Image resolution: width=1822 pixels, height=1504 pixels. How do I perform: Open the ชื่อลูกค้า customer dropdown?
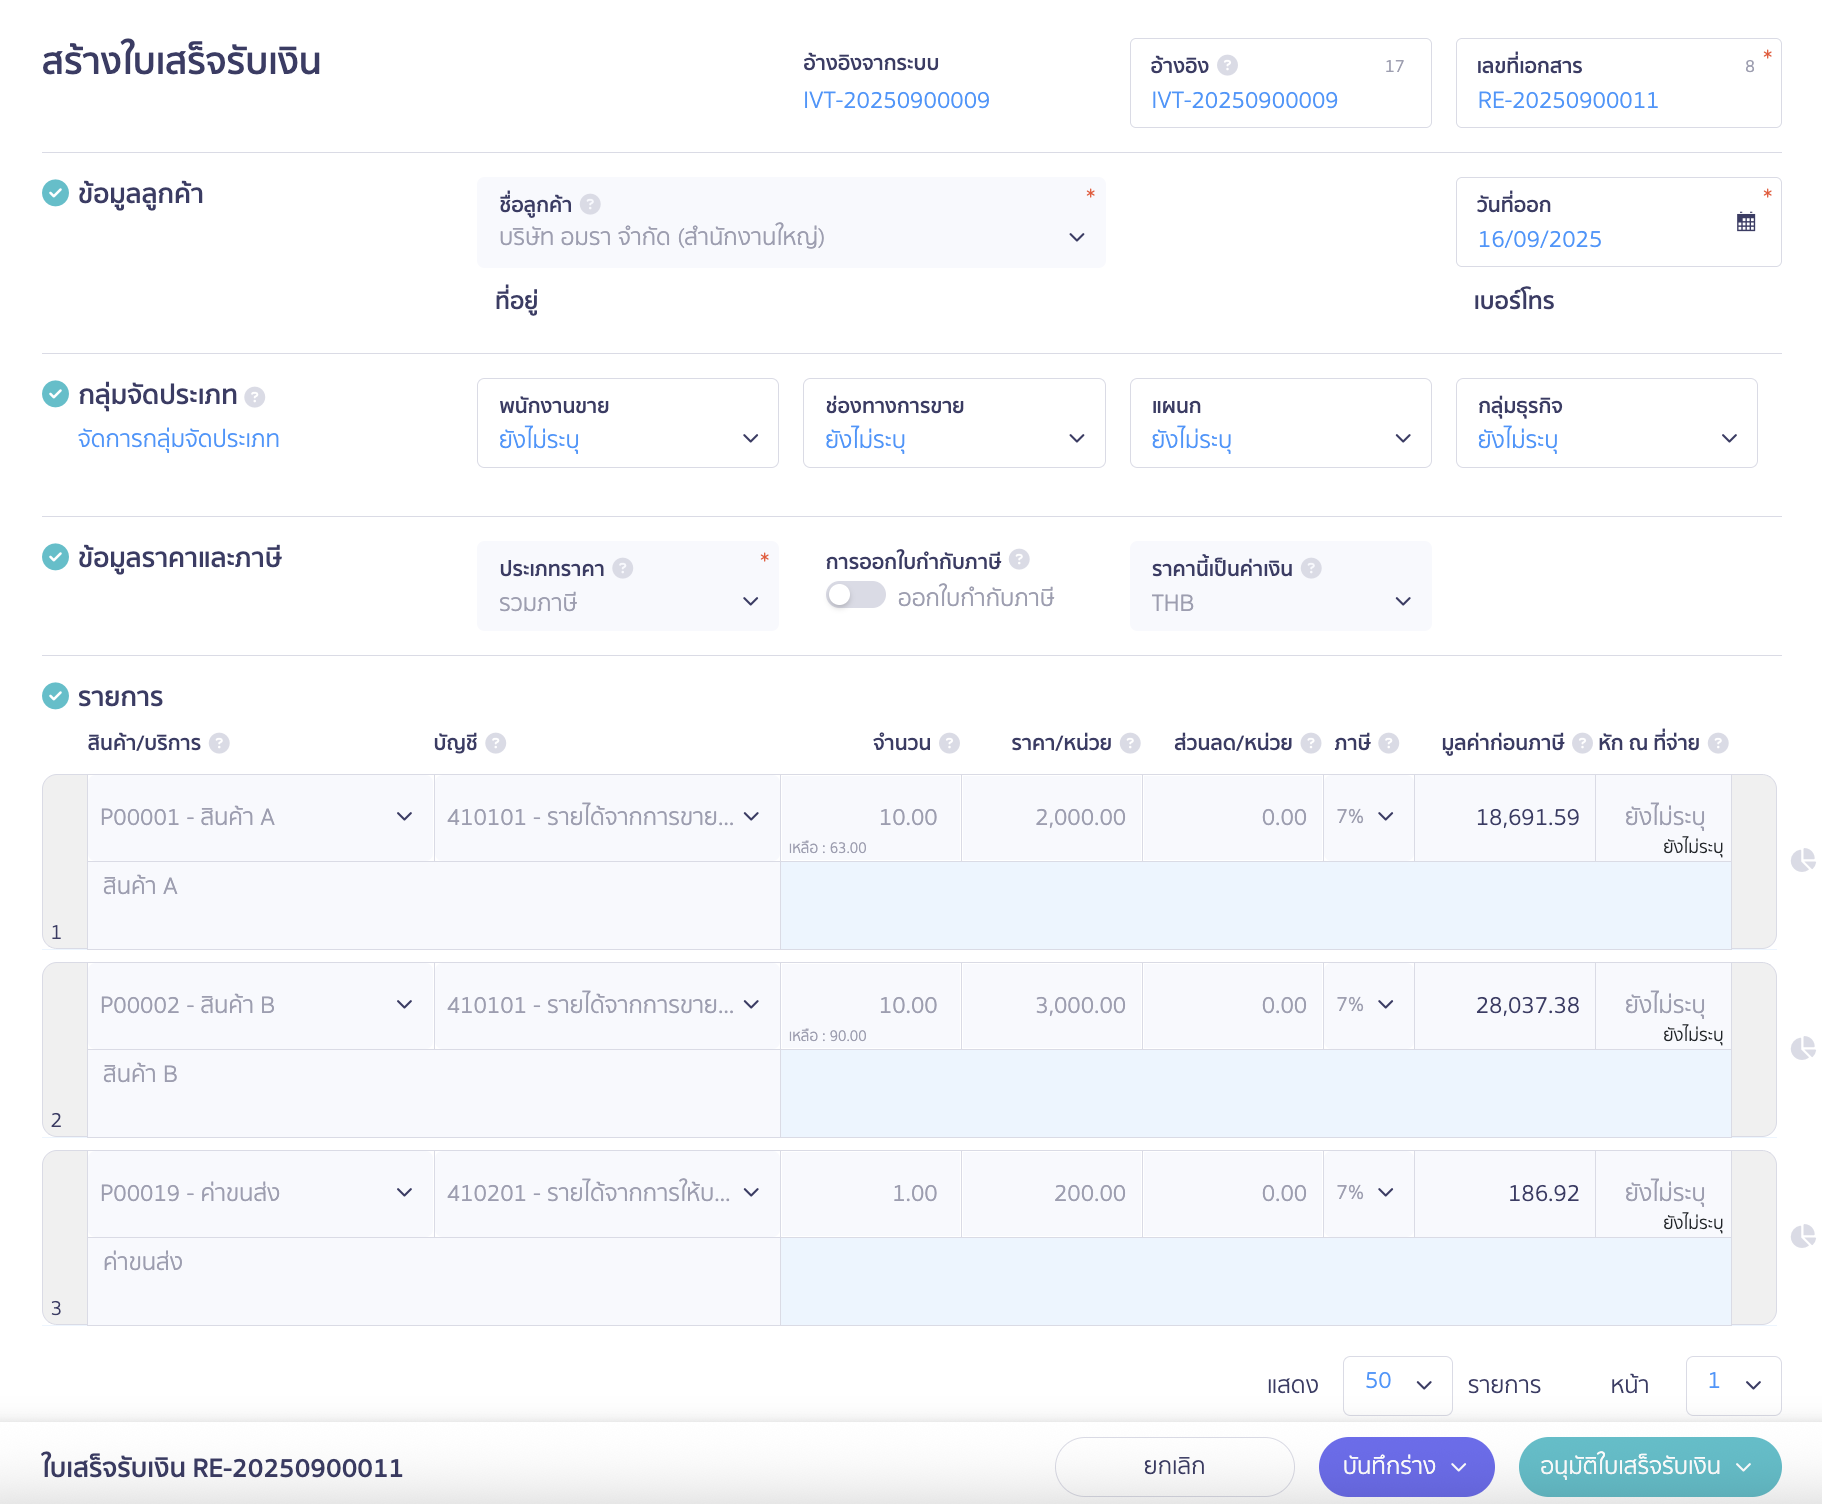(x=791, y=222)
